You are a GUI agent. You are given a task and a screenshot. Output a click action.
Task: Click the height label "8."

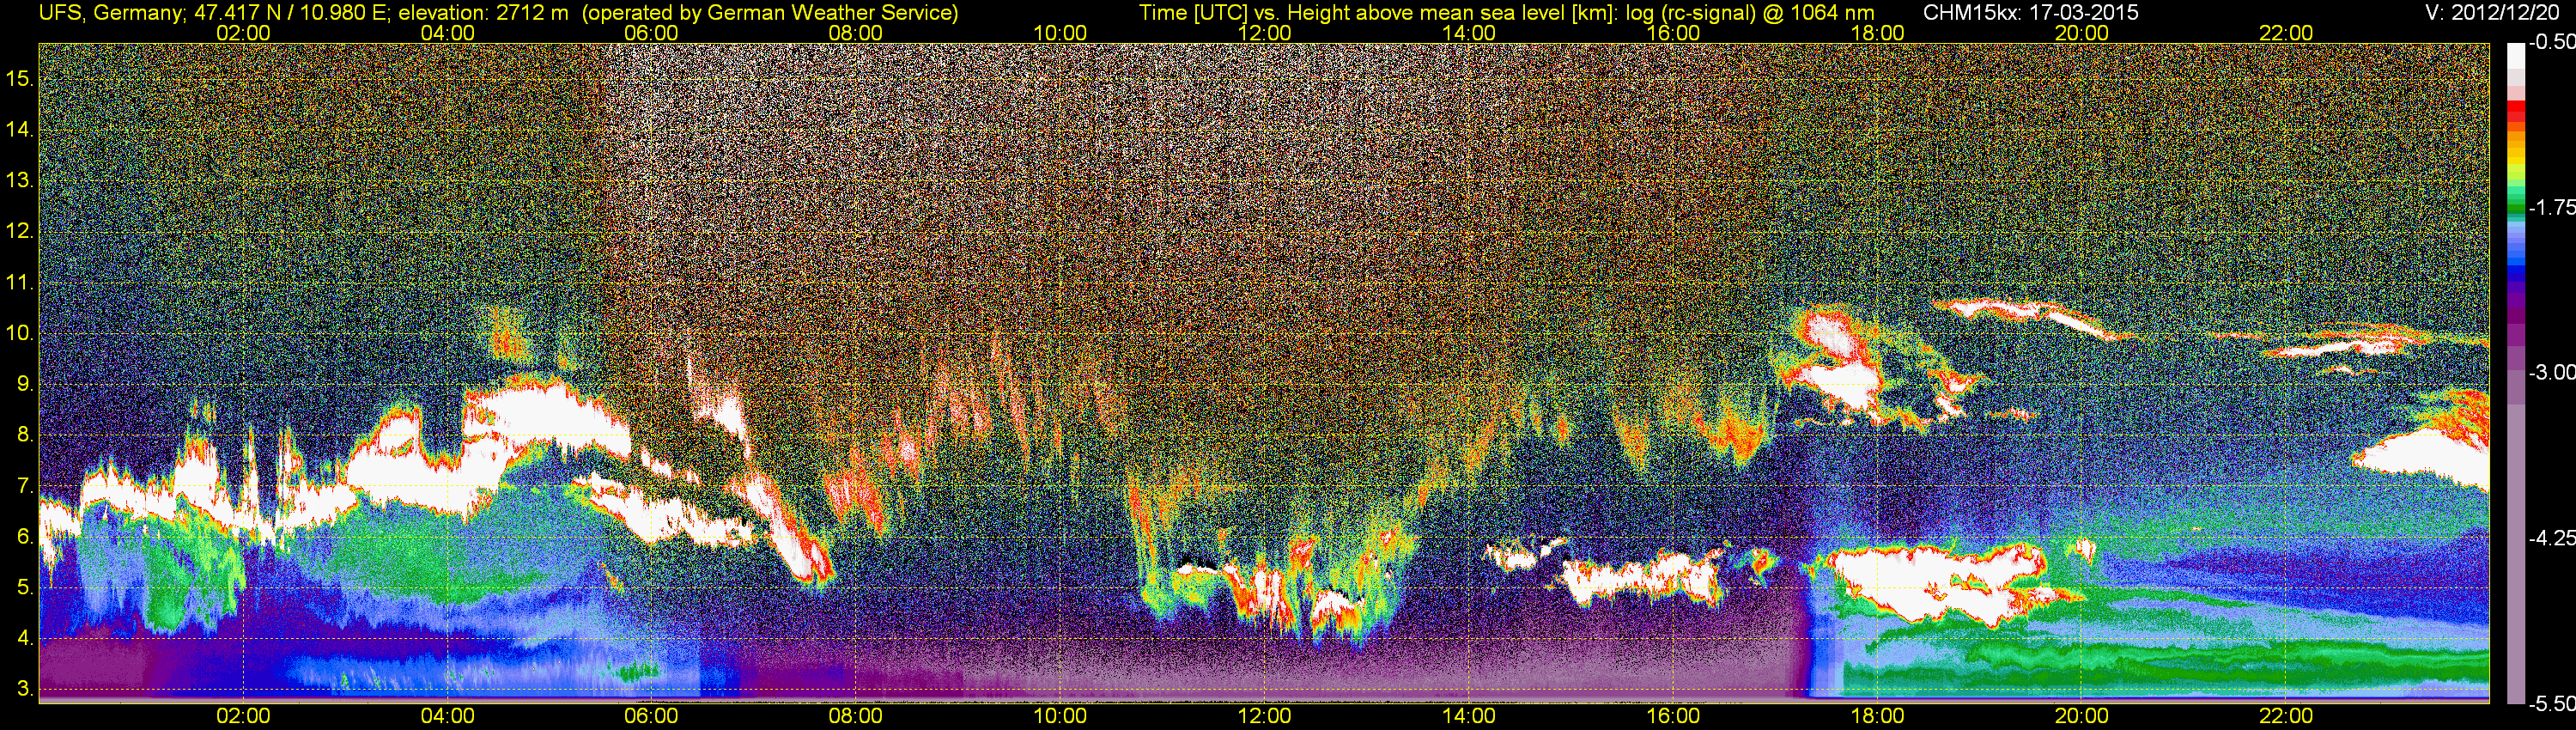click(x=25, y=435)
